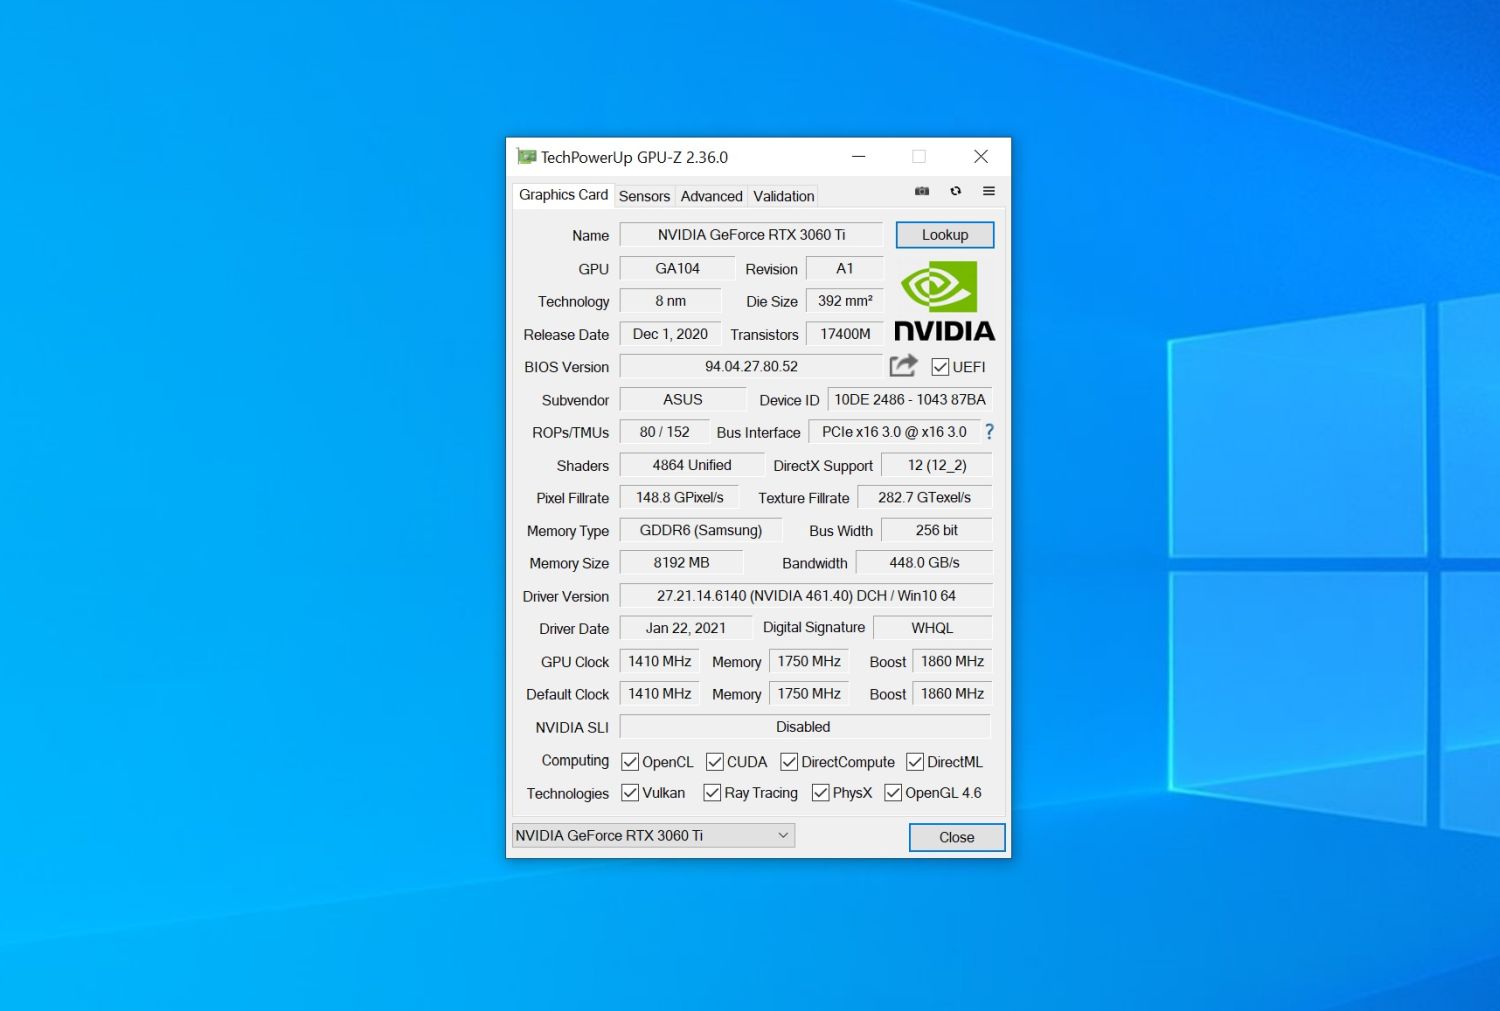Click the GPU Clock field 1410 MHz
1500x1011 pixels.
point(659,661)
